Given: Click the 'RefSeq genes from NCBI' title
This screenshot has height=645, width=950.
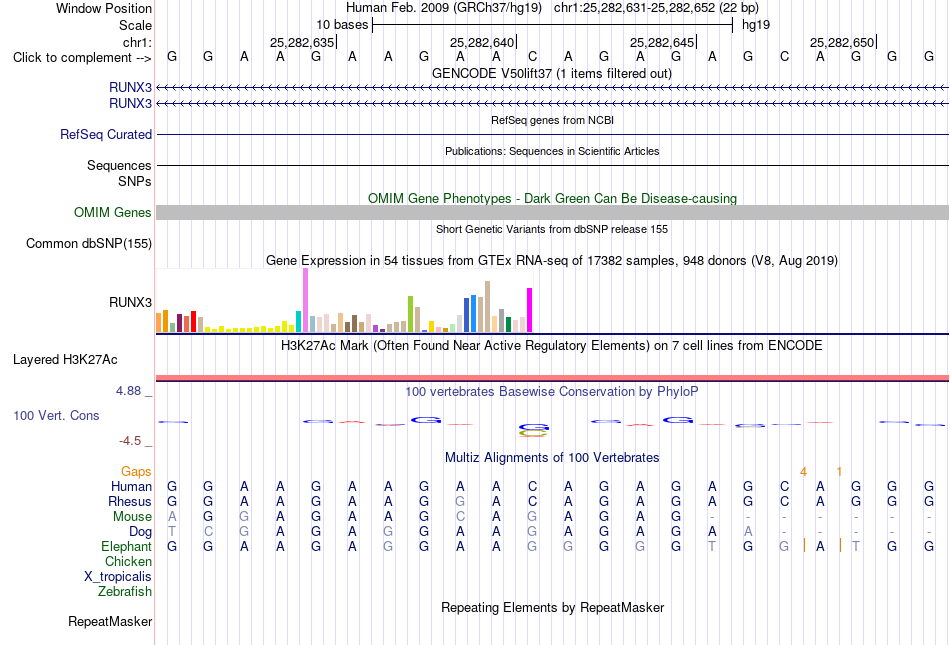Looking at the screenshot, I should 553,120.
